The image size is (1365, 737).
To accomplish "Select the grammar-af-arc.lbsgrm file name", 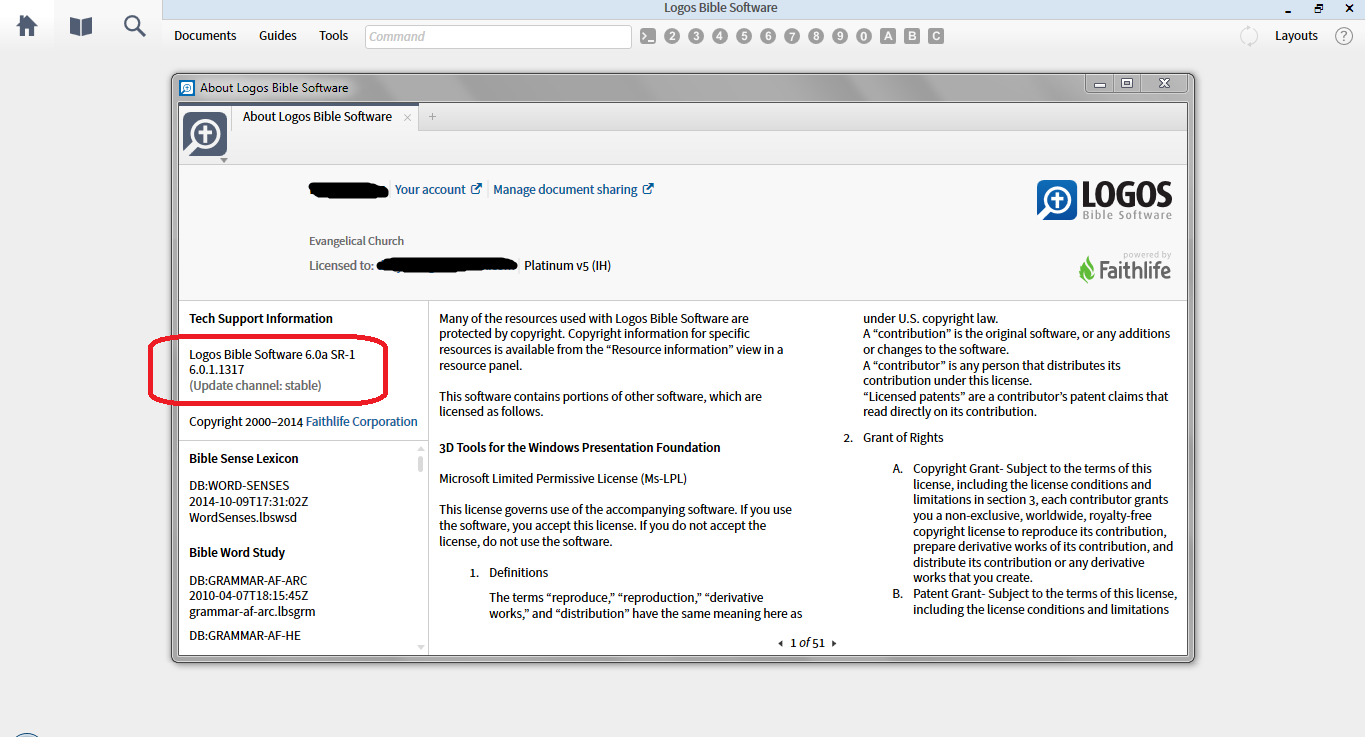I will (x=252, y=612).
